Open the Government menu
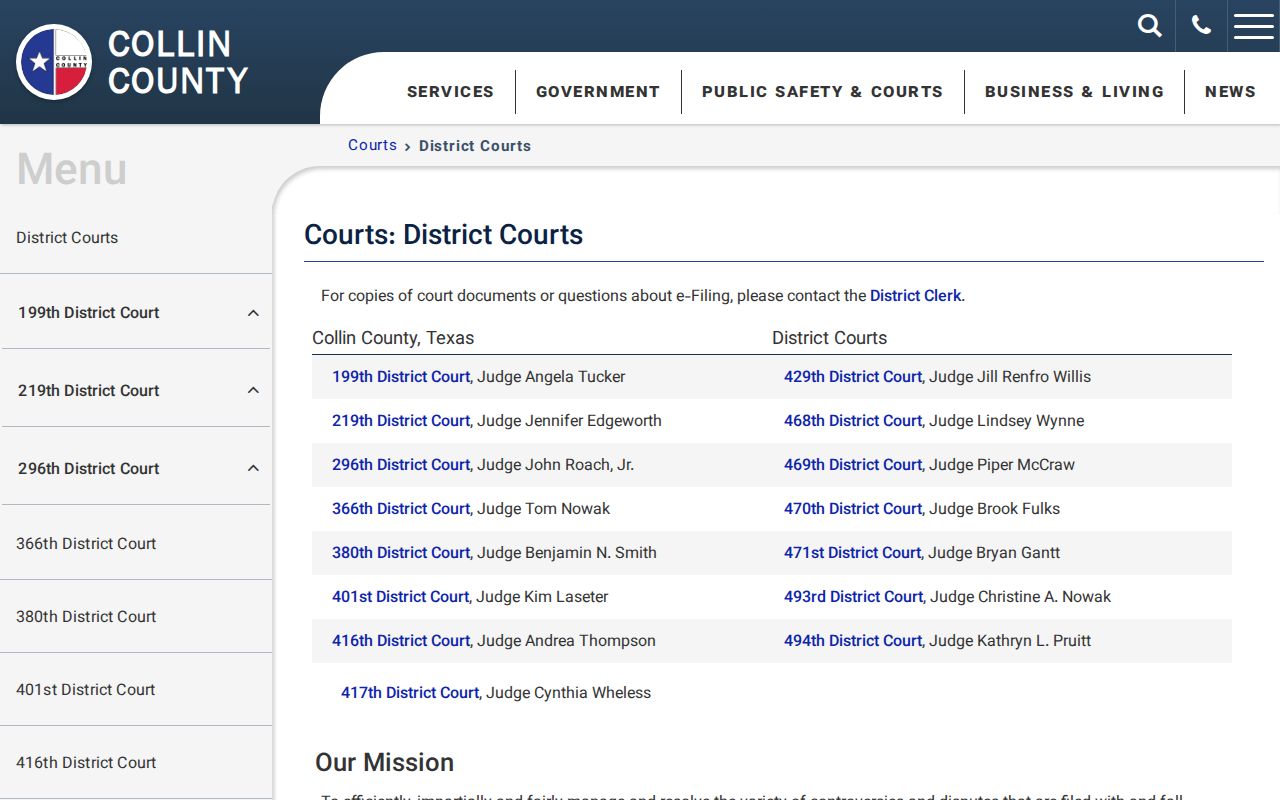The height and width of the screenshot is (800, 1280). pyautogui.click(x=598, y=92)
